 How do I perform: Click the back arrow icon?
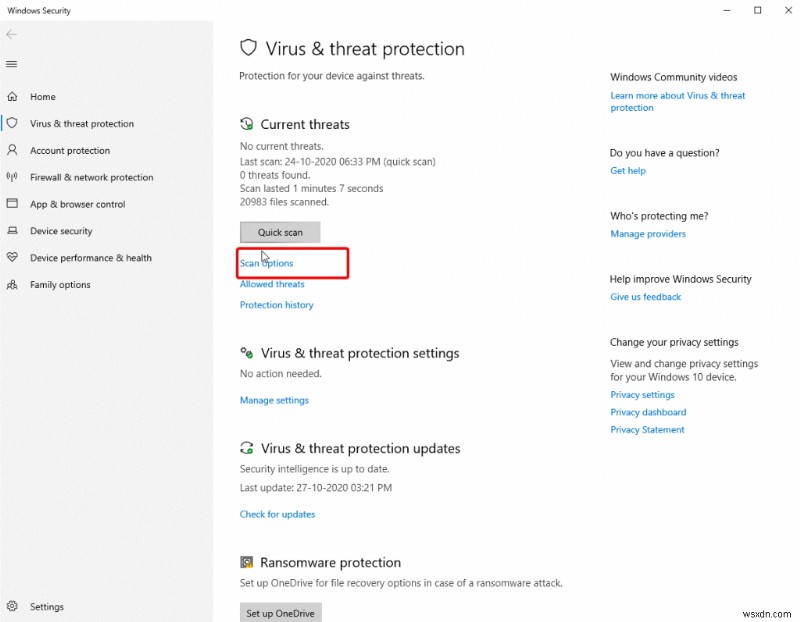tap(12, 34)
